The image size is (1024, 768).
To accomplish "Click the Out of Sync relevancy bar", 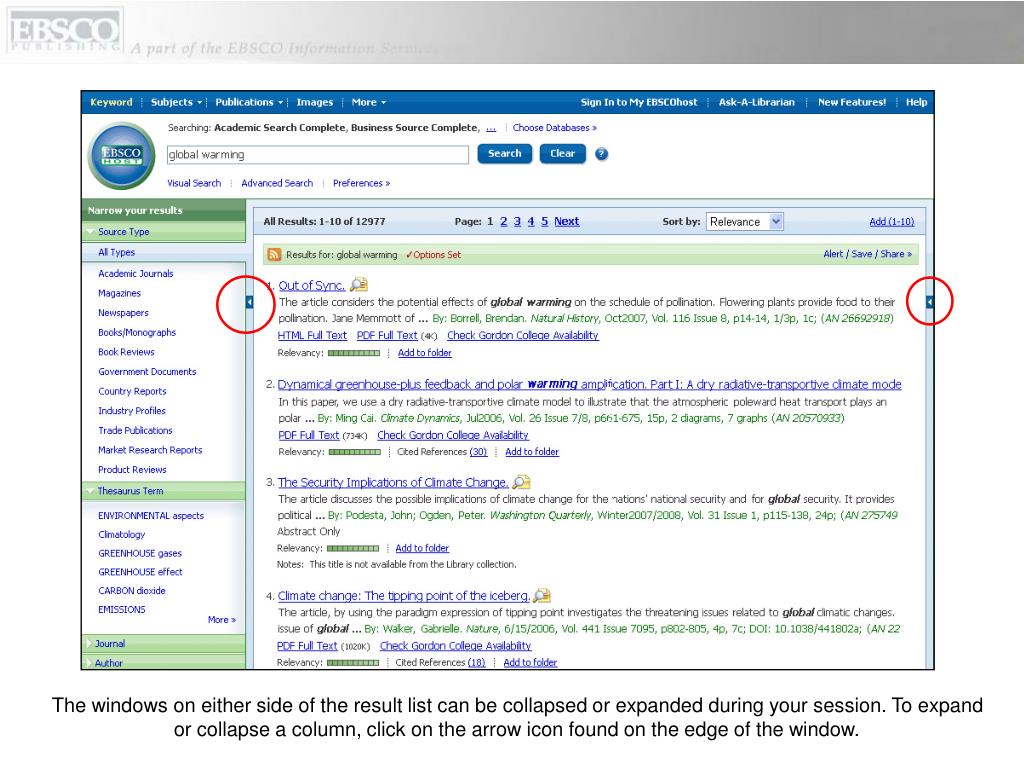I will (353, 353).
